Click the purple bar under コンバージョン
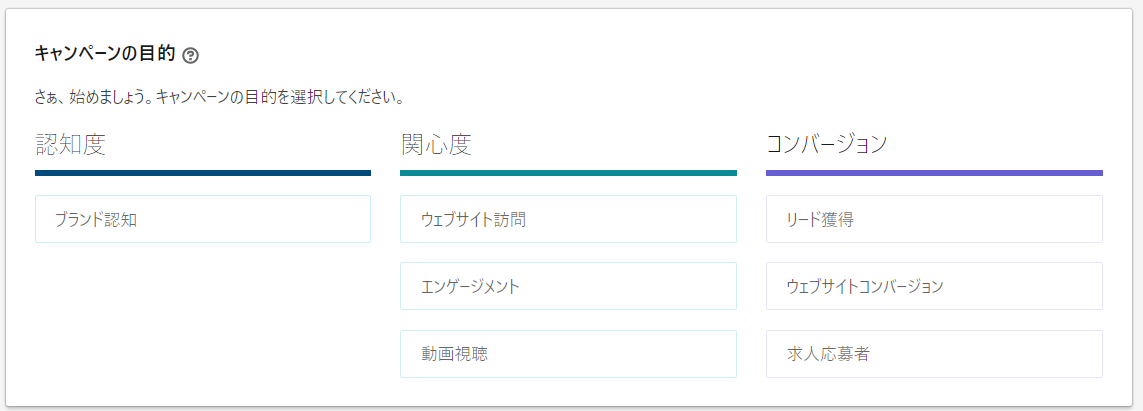This screenshot has height=411, width=1143. 934,173
